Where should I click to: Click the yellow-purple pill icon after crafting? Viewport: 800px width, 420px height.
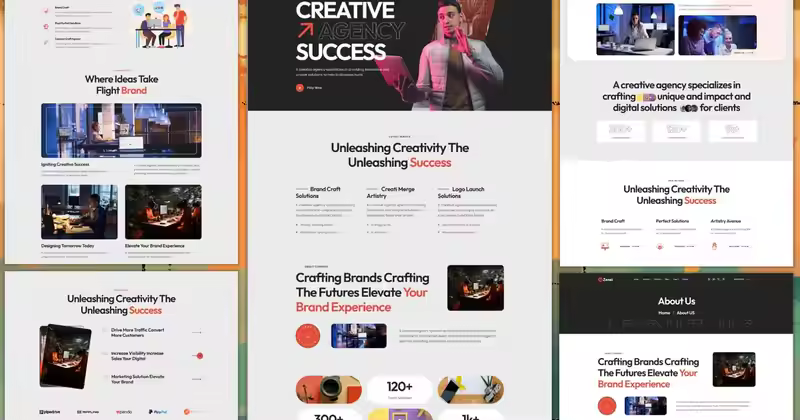[646, 97]
